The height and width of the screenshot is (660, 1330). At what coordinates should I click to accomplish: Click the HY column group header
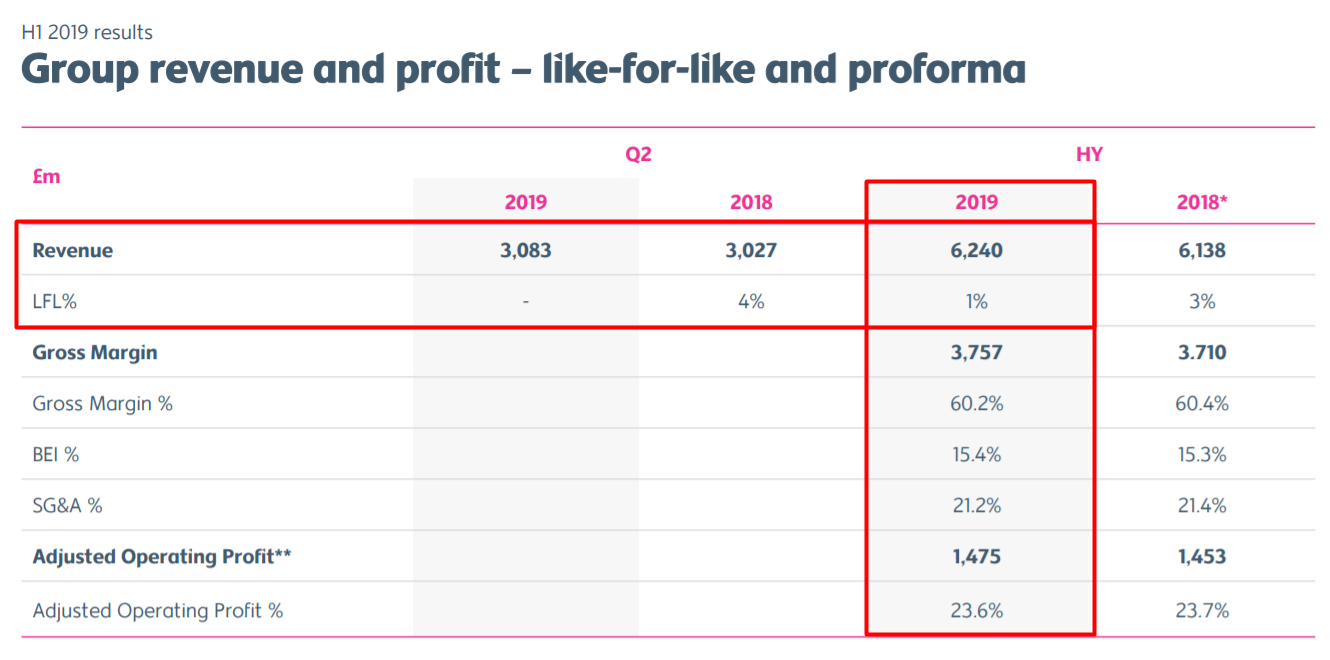1089,154
